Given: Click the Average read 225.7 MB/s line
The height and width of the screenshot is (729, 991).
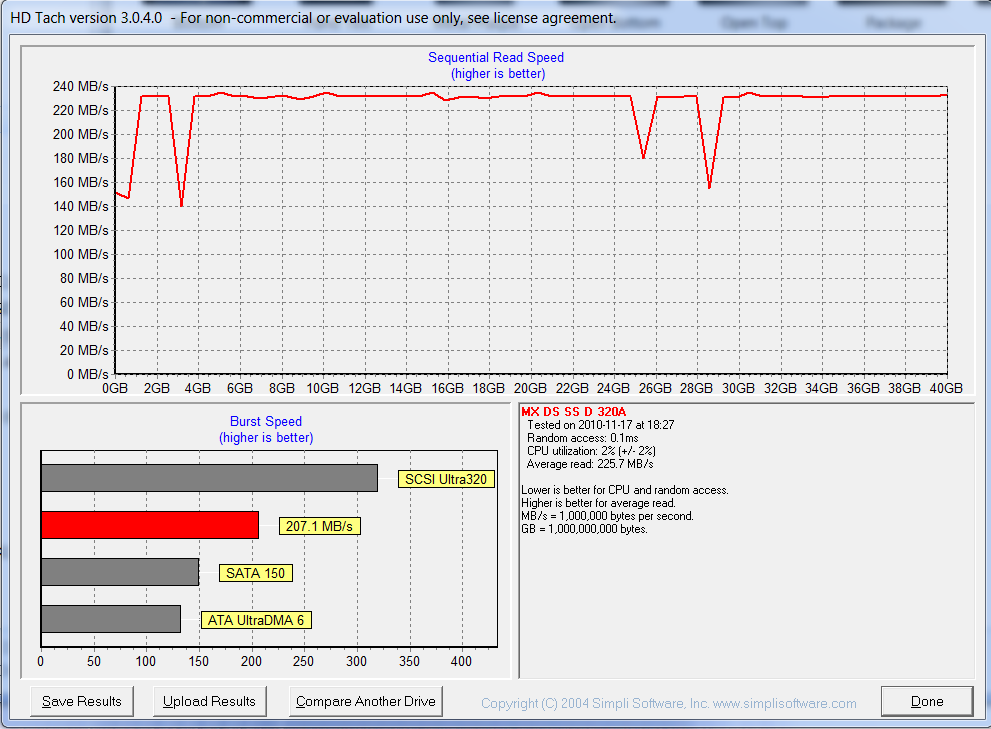Looking at the screenshot, I should coord(590,464).
